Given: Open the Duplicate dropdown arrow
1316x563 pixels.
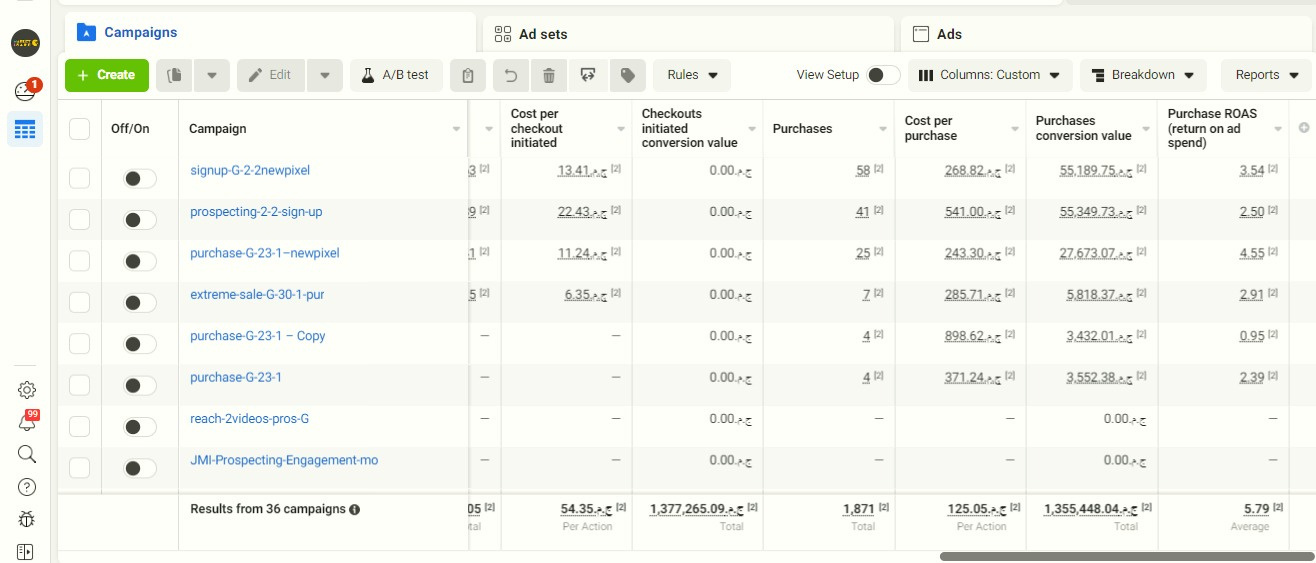Looking at the screenshot, I should (212, 75).
